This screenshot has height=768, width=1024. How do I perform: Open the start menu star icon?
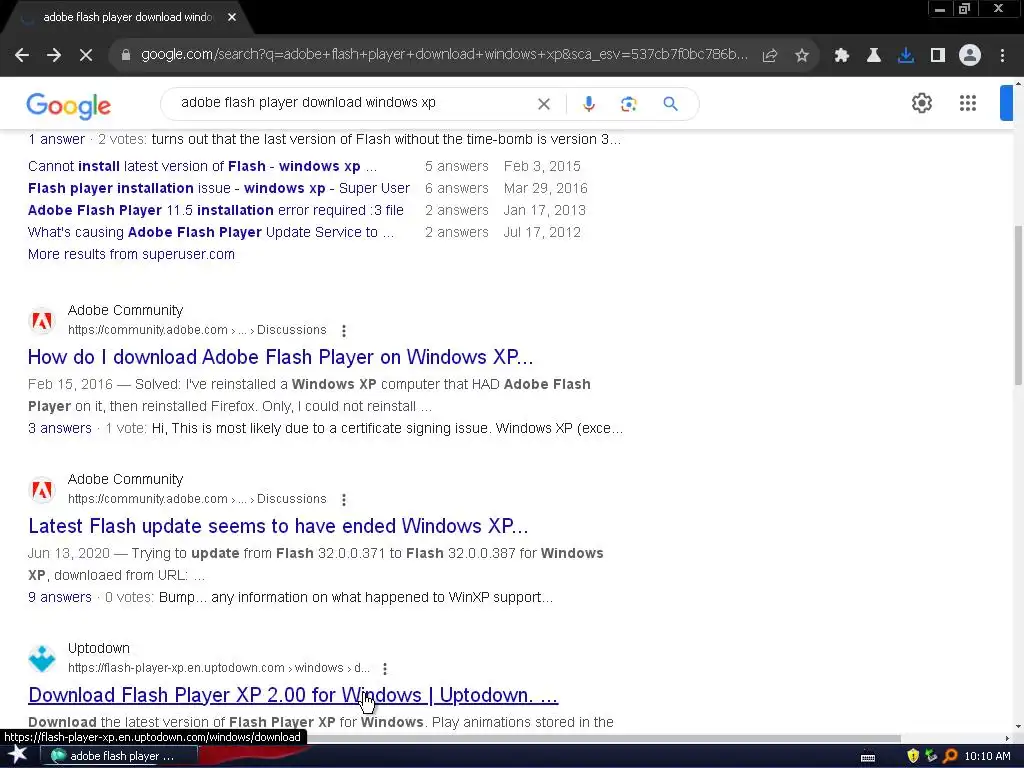coord(18,755)
